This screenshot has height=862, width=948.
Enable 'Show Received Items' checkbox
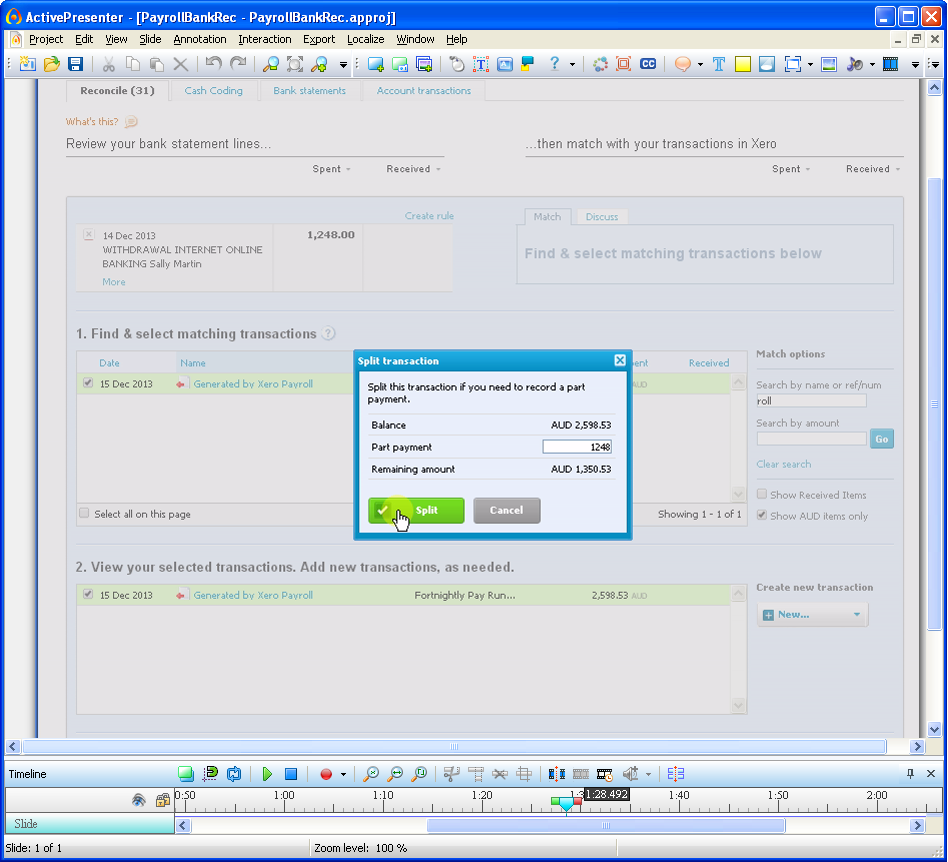pos(762,495)
